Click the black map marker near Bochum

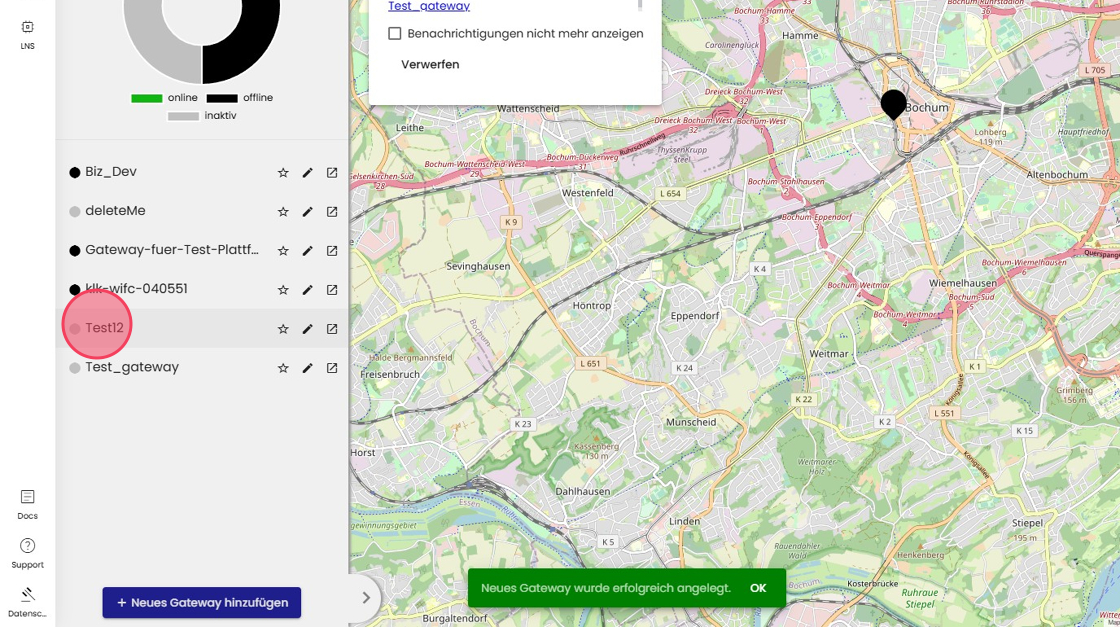pyautogui.click(x=893, y=103)
